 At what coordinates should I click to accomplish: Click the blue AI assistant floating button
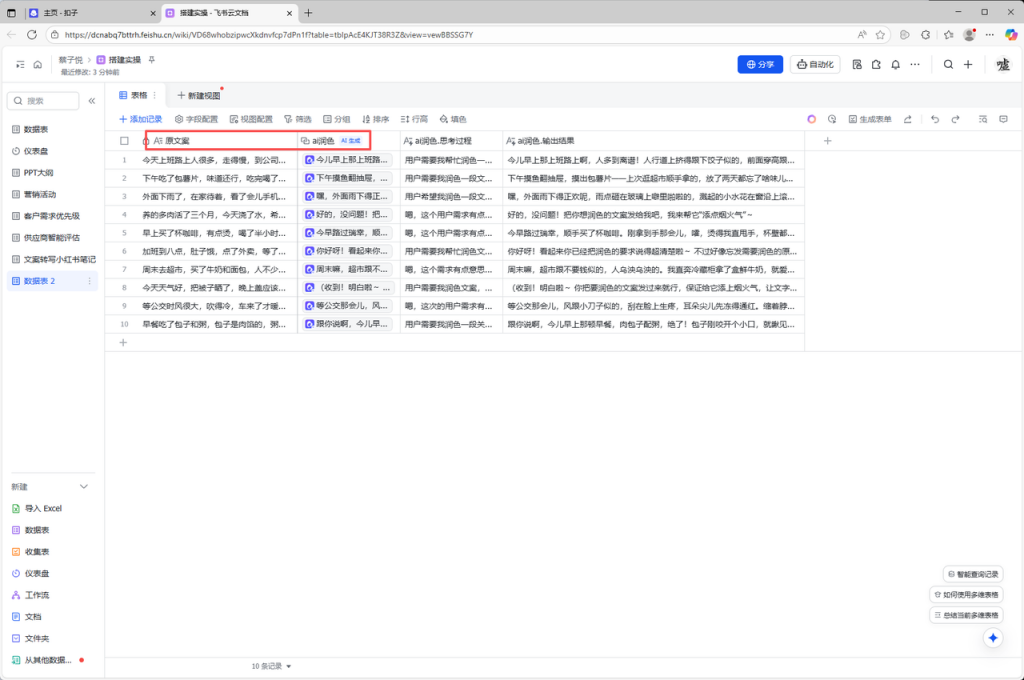point(993,637)
